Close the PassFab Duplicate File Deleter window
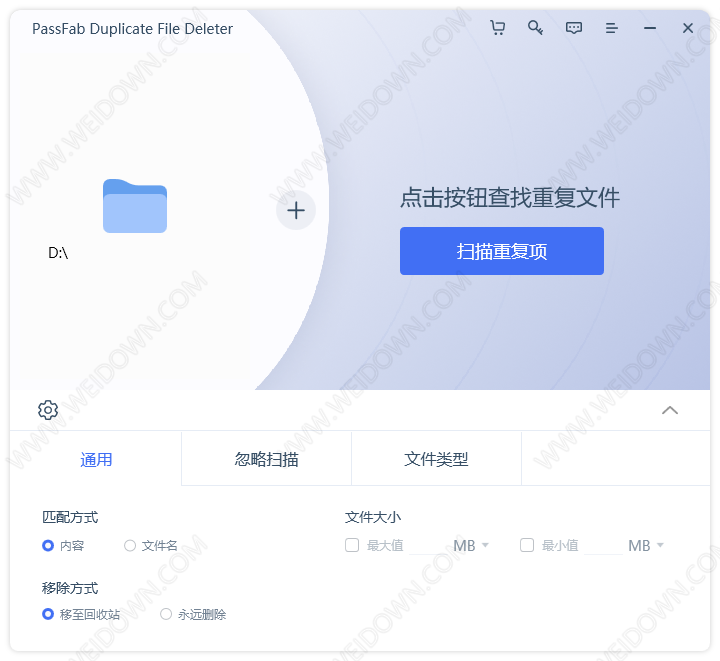 [x=687, y=28]
